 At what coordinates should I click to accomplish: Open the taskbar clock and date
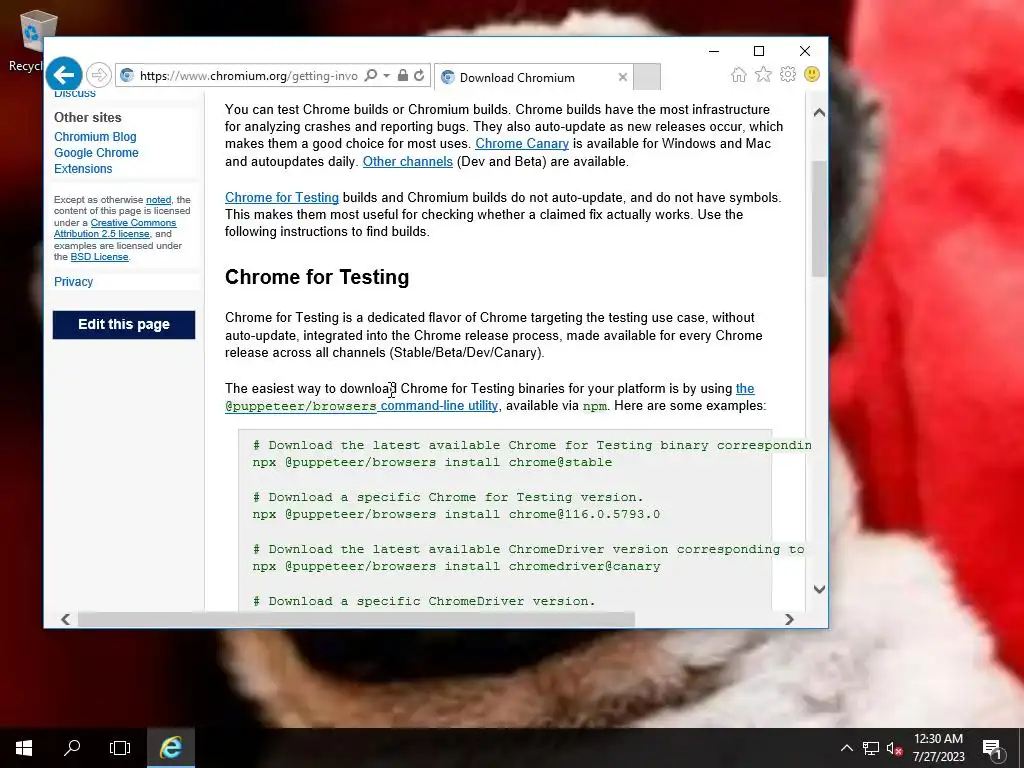point(938,748)
